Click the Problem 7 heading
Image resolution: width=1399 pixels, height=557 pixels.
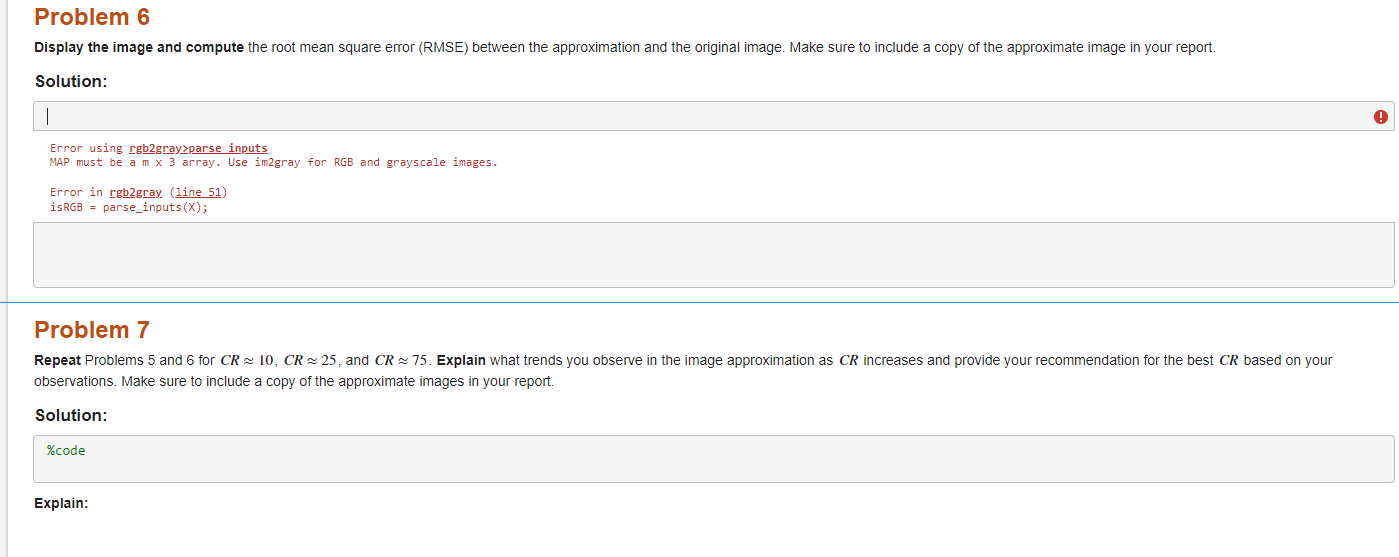coord(92,330)
